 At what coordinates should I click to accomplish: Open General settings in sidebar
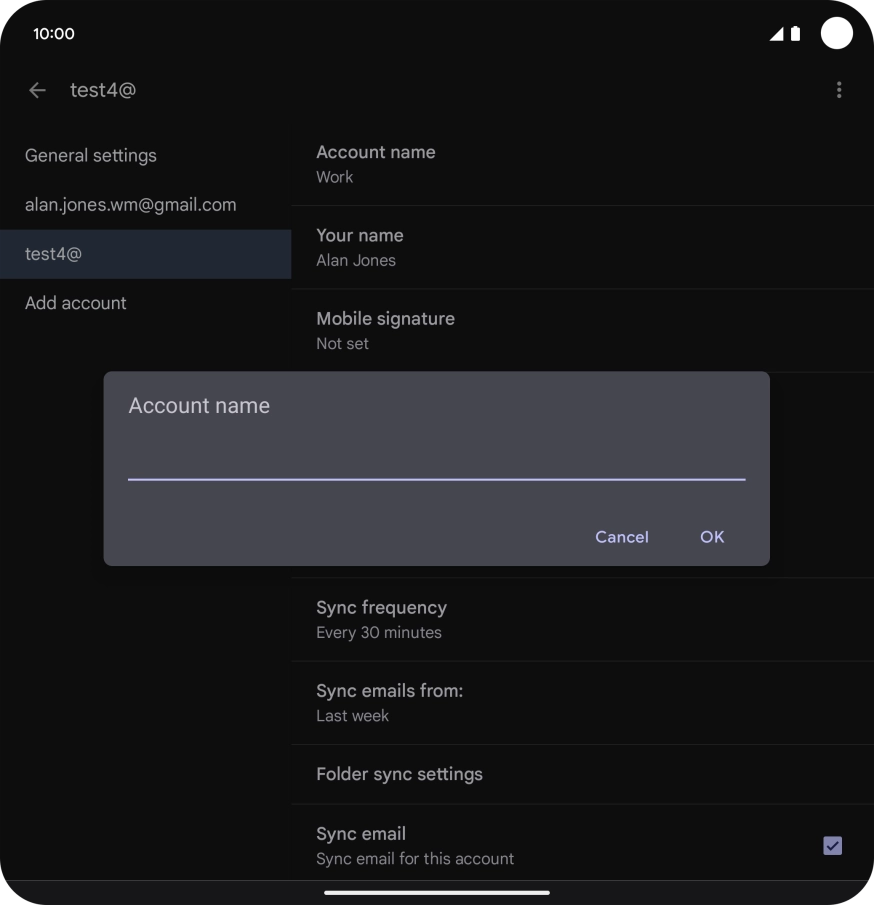91,156
